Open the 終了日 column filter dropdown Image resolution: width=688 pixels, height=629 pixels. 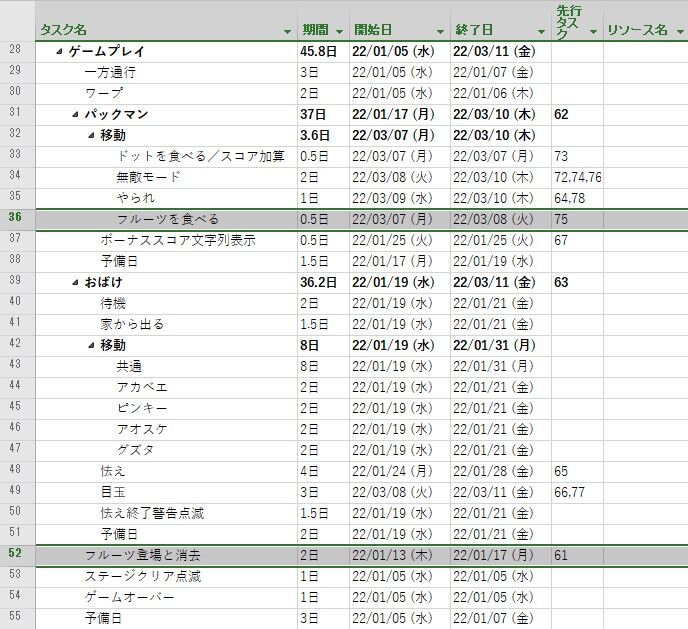(541, 32)
